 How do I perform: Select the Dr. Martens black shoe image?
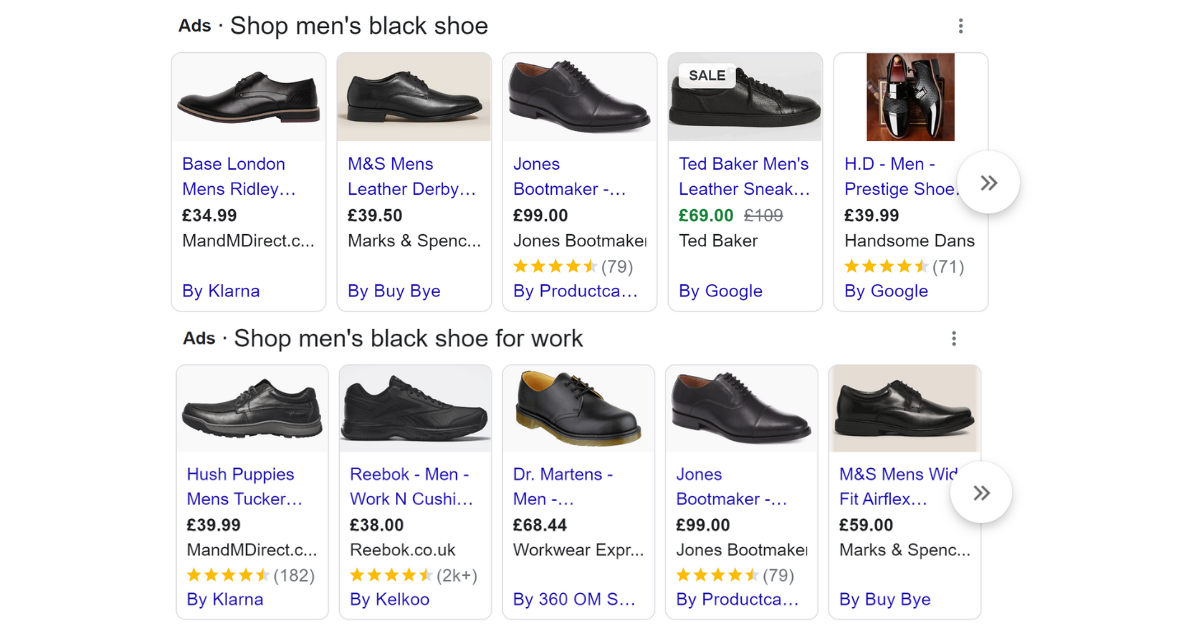tap(578, 408)
